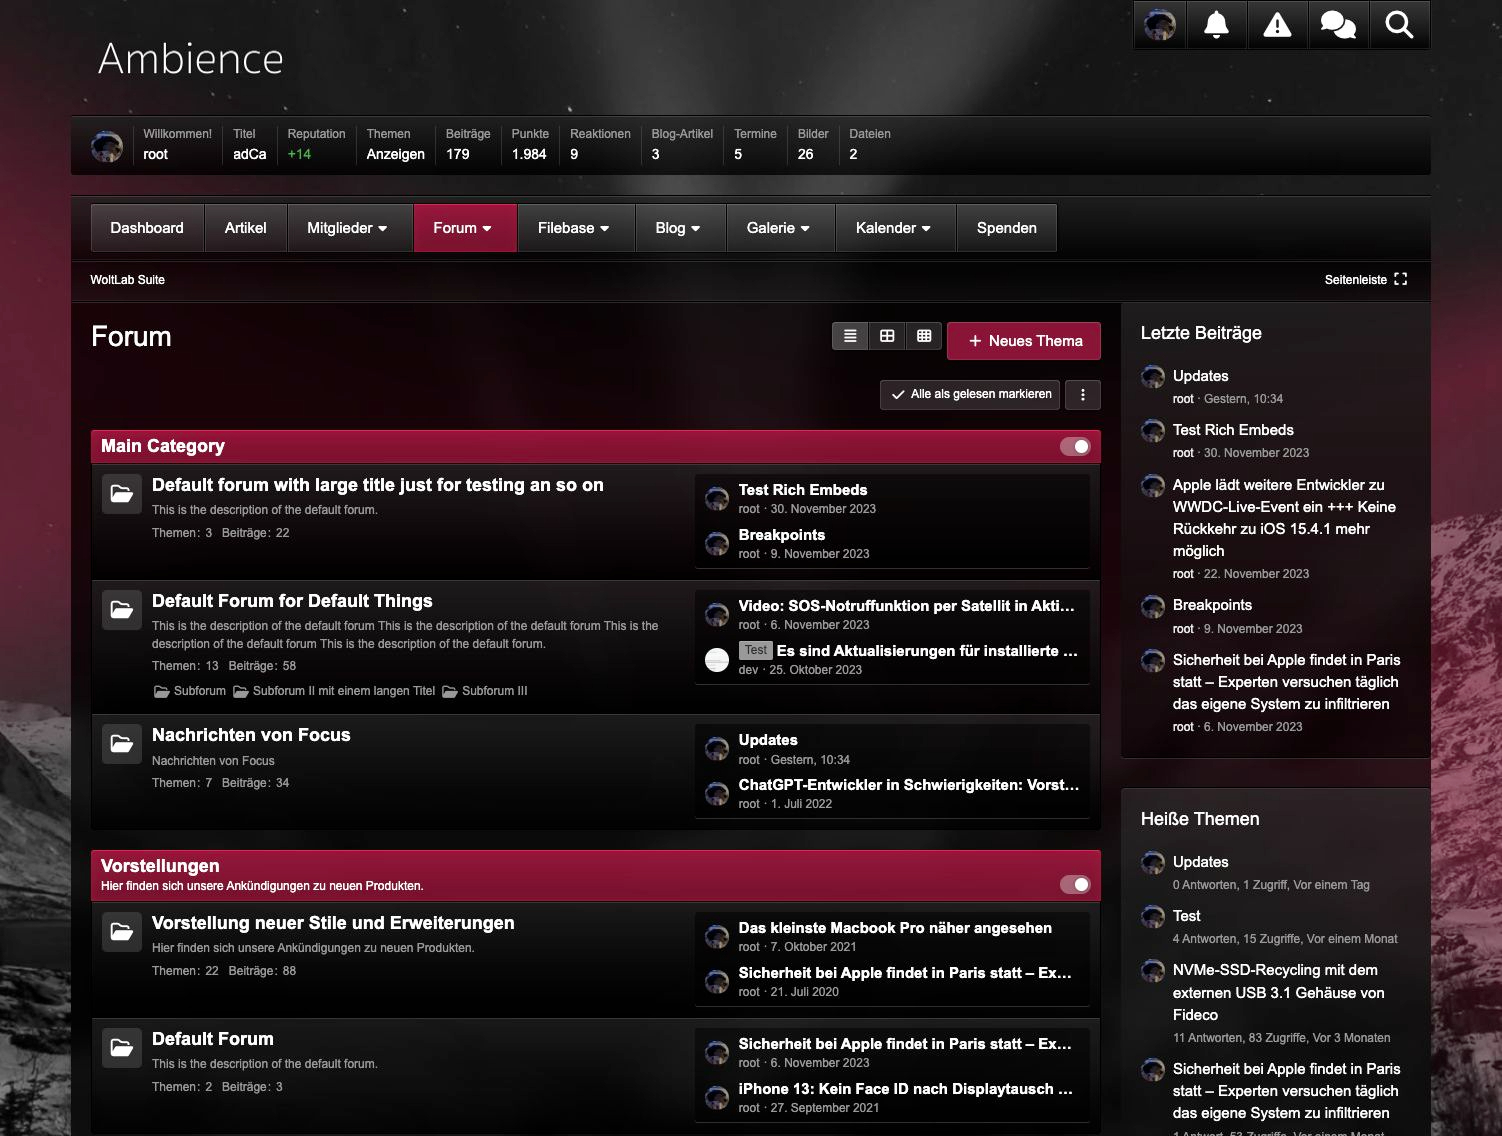Image resolution: width=1502 pixels, height=1136 pixels.
Task: Switch to the four-tile grid view icon
Action: coord(887,336)
